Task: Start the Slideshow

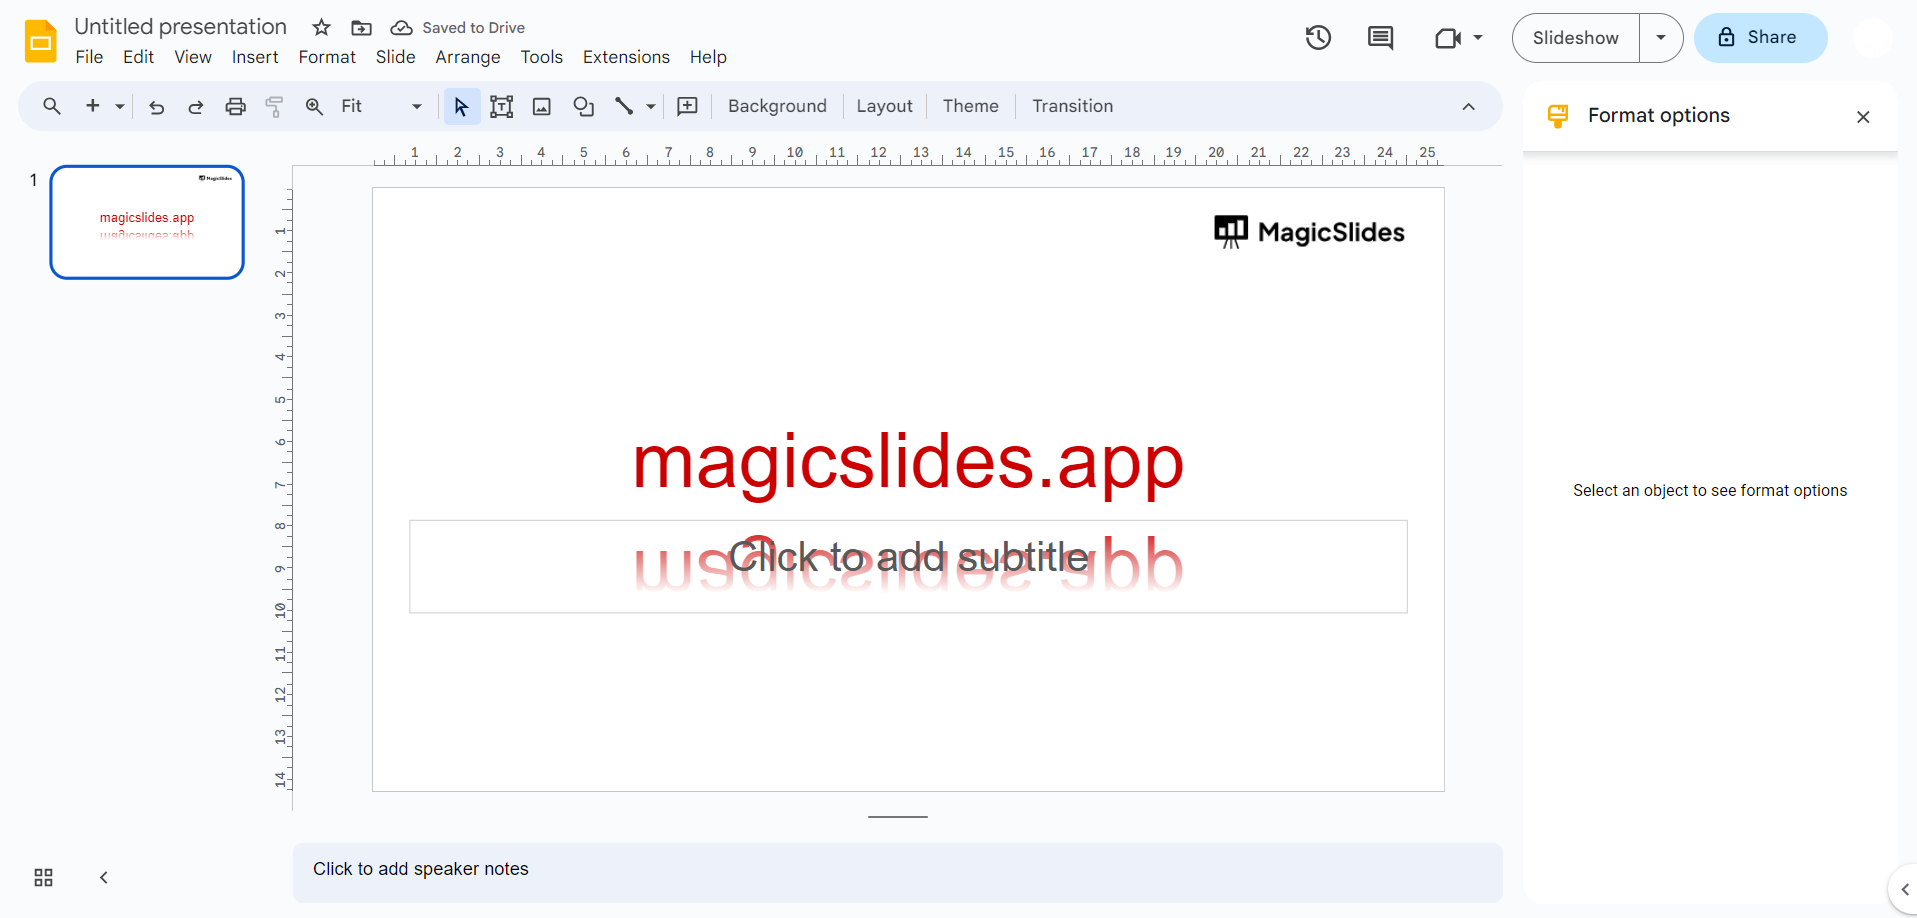Action: (x=1576, y=38)
